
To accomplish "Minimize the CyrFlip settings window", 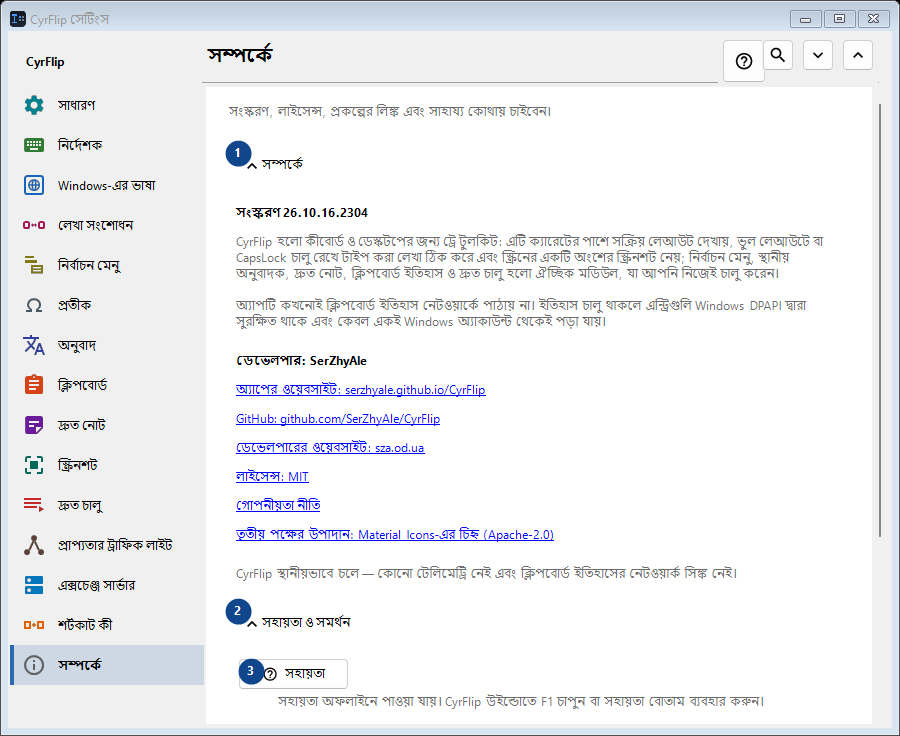I will (x=805, y=19).
